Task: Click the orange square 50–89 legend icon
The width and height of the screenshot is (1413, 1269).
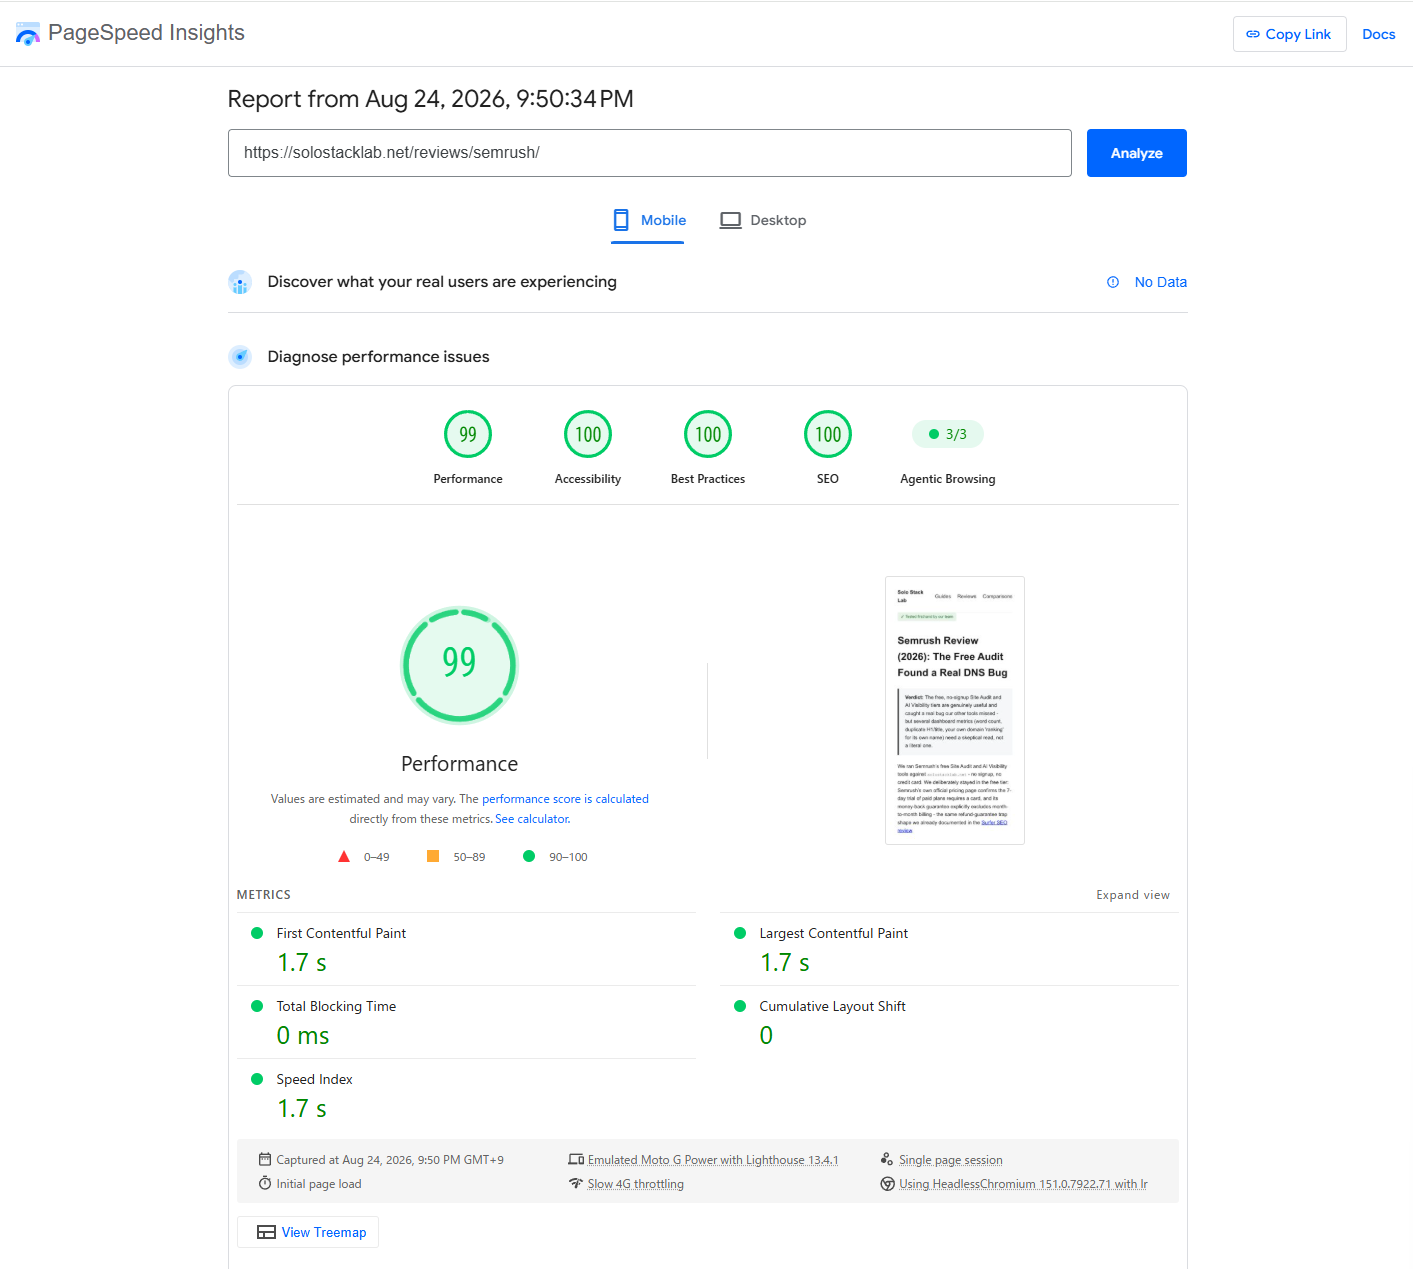Action: [x=433, y=856]
